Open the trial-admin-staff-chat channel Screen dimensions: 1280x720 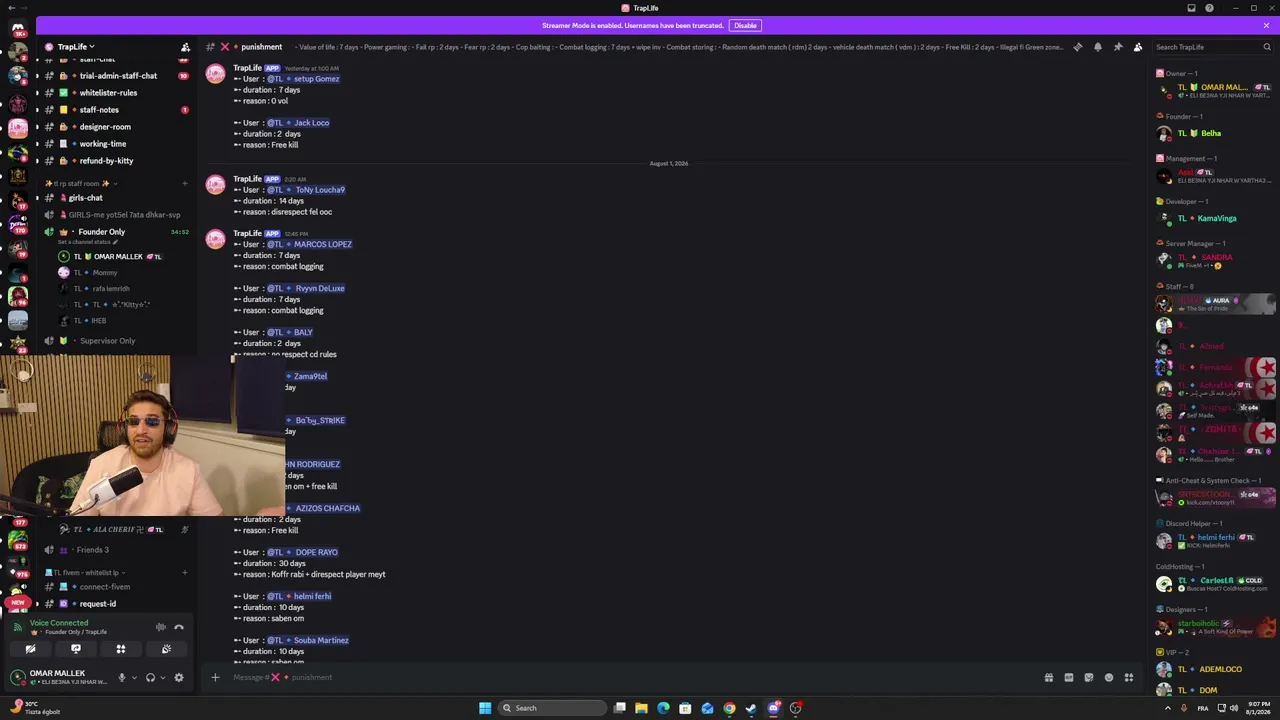point(117,76)
